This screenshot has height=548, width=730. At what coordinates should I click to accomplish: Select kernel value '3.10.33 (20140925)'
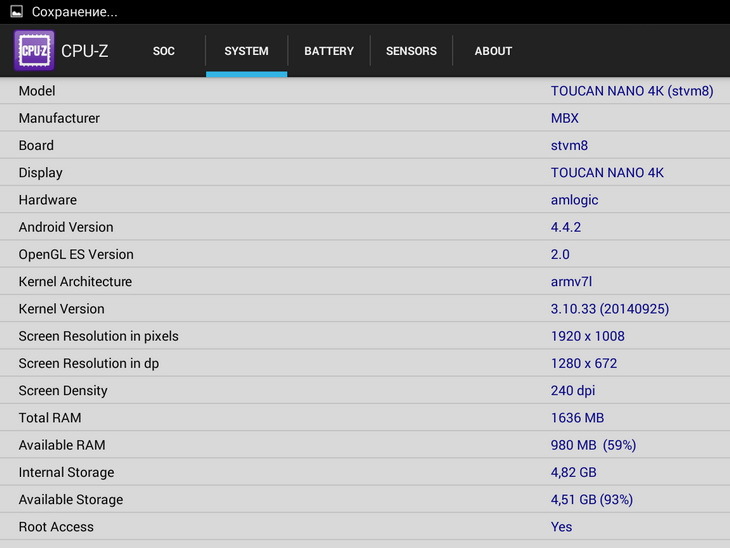(610, 309)
